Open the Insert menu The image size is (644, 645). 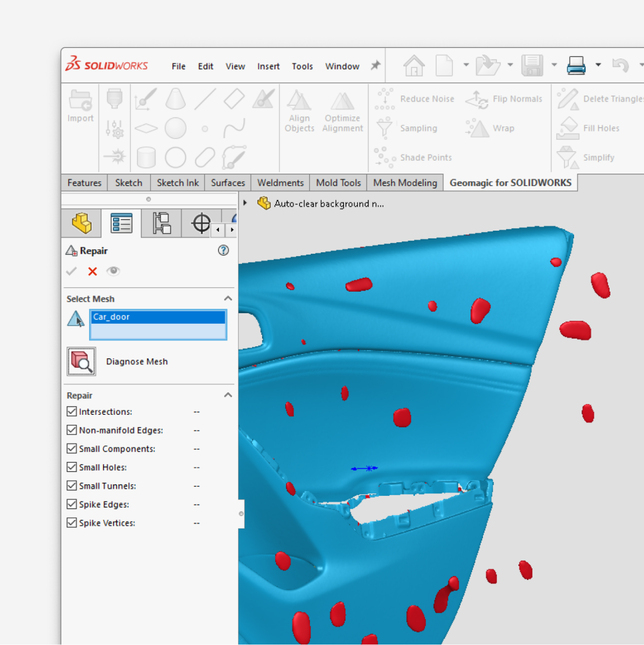coord(268,66)
